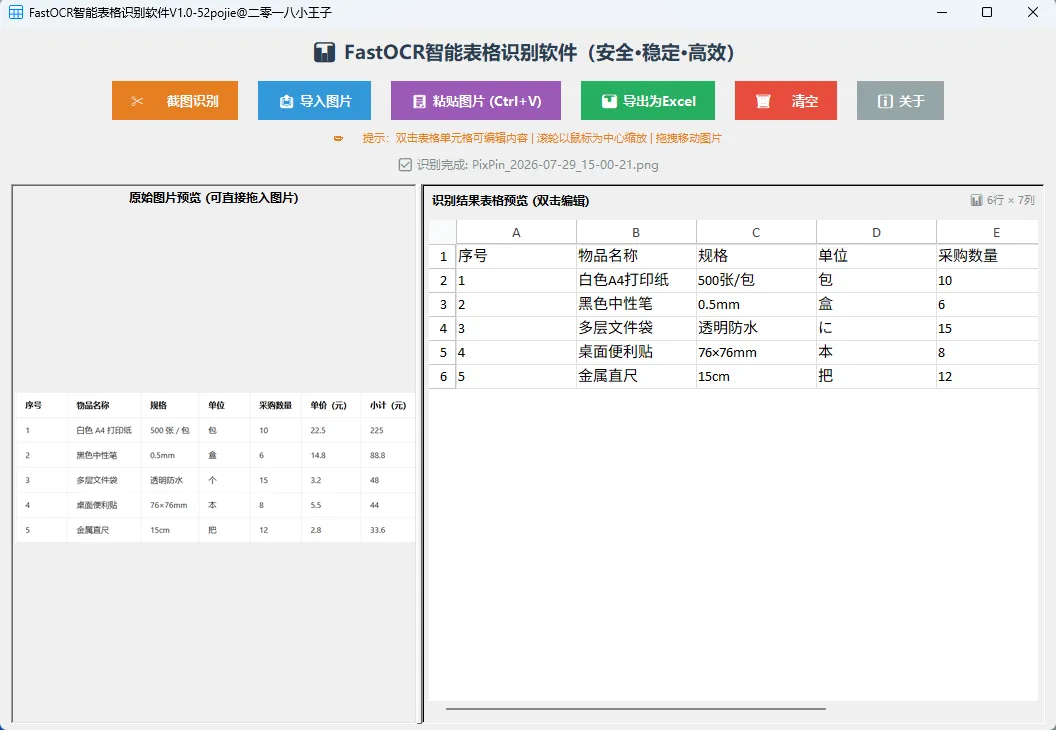
Task: Click the info icon beside 关于
Action: click(x=885, y=101)
